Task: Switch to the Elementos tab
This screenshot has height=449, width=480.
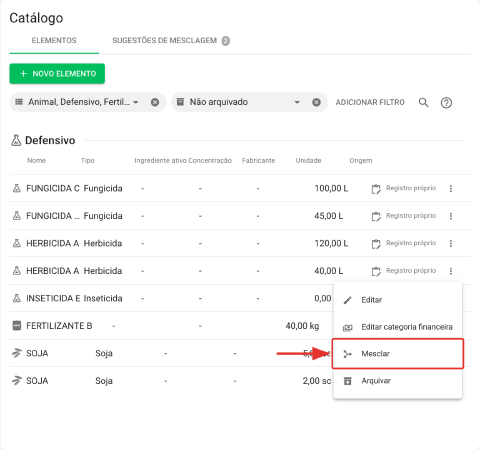Action: click(x=54, y=41)
